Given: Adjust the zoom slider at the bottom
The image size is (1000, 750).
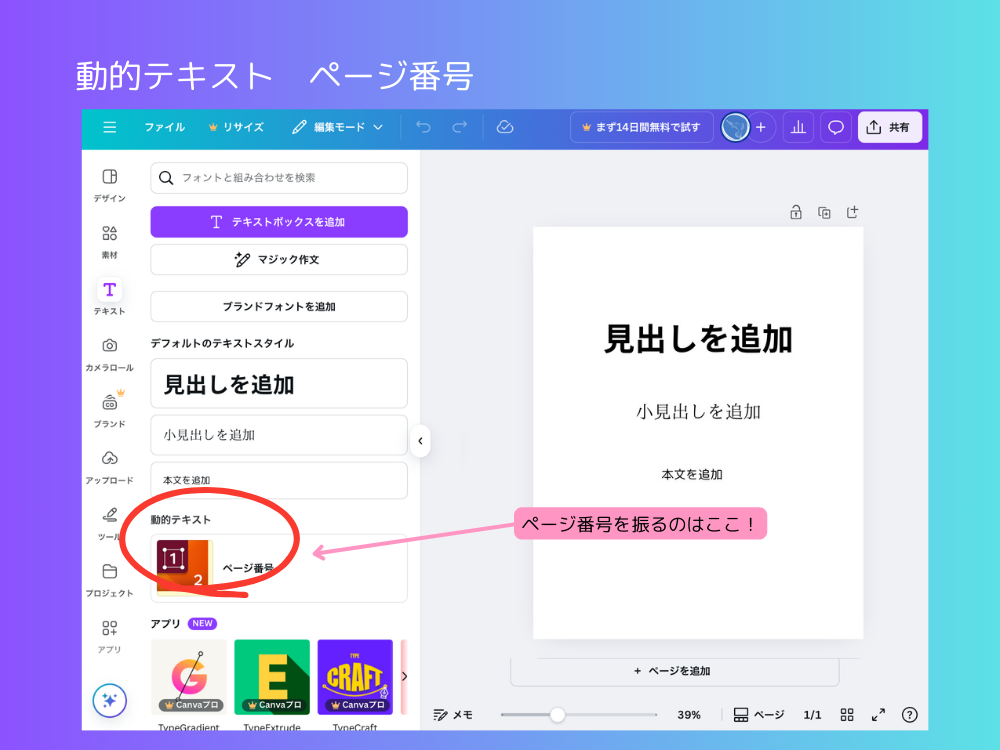Looking at the screenshot, I should point(557,714).
